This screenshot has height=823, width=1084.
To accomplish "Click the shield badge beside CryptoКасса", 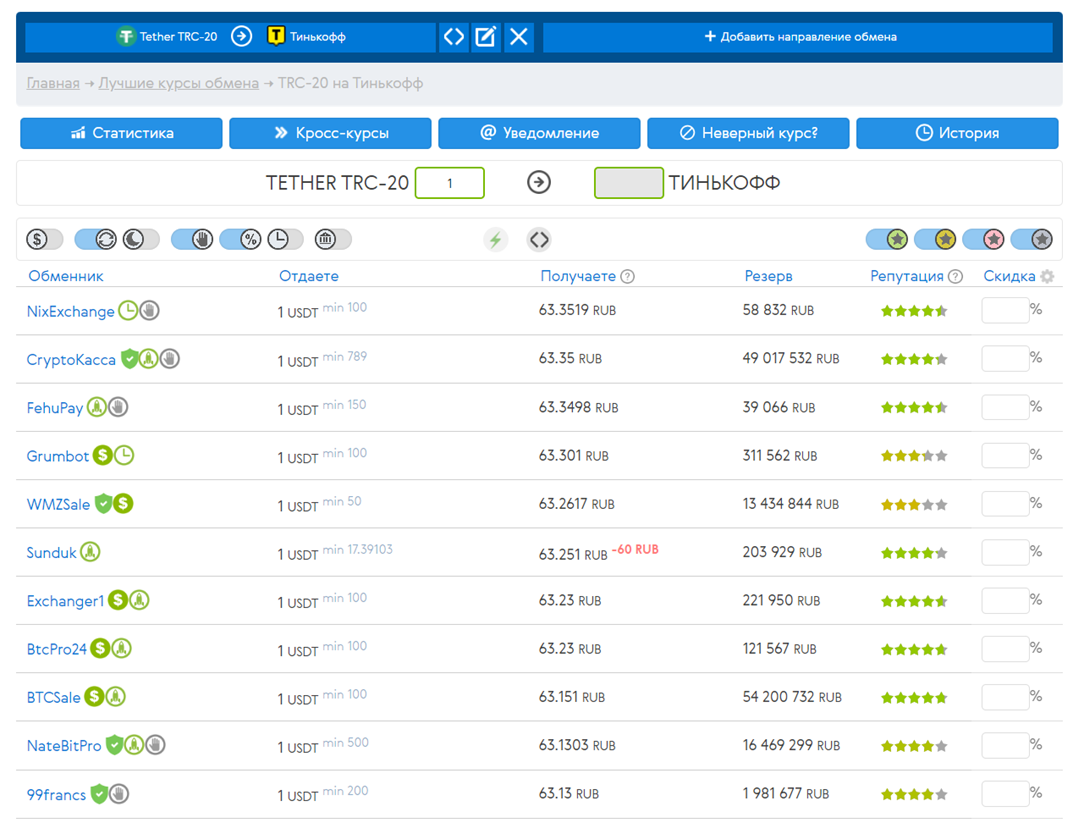I will pyautogui.click(x=129, y=359).
